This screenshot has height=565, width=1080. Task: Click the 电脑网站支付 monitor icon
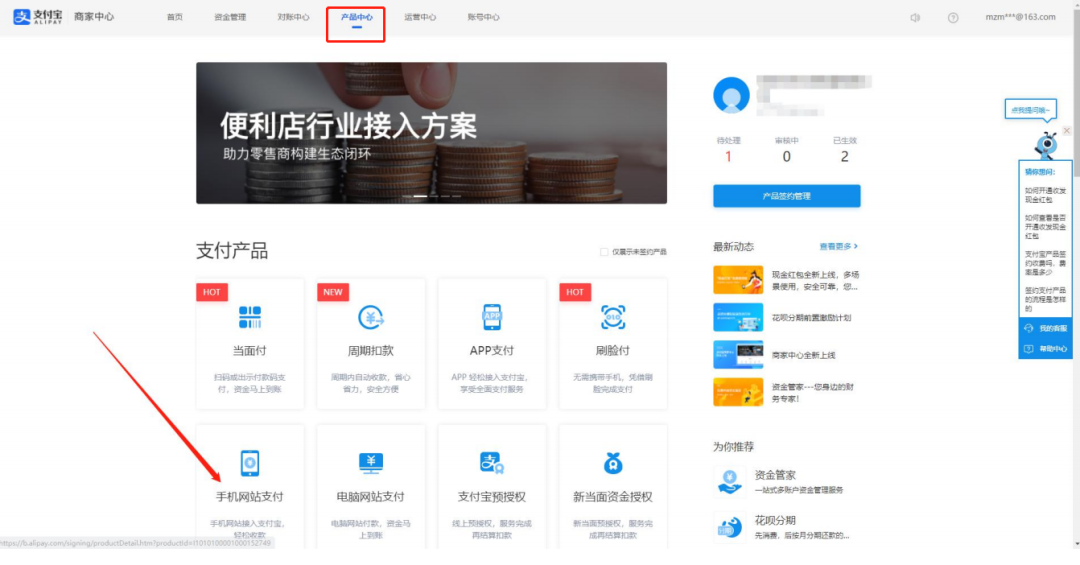point(371,463)
